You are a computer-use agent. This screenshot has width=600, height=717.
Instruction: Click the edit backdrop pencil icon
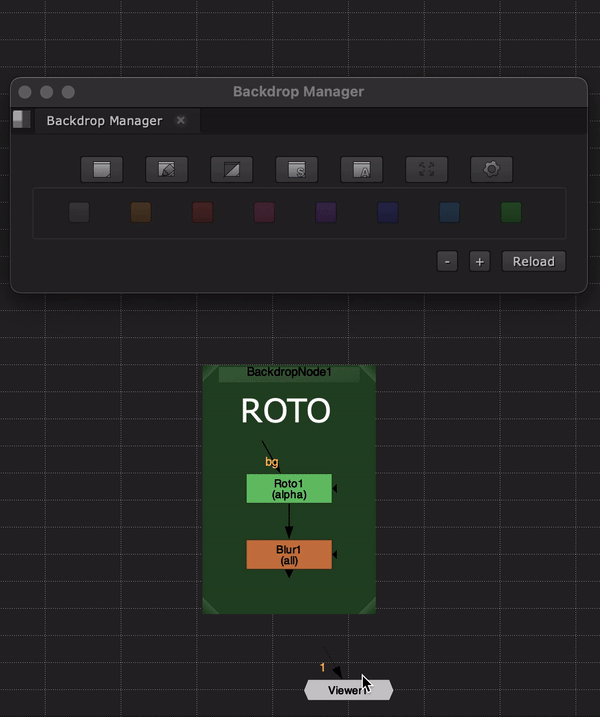pos(167,169)
